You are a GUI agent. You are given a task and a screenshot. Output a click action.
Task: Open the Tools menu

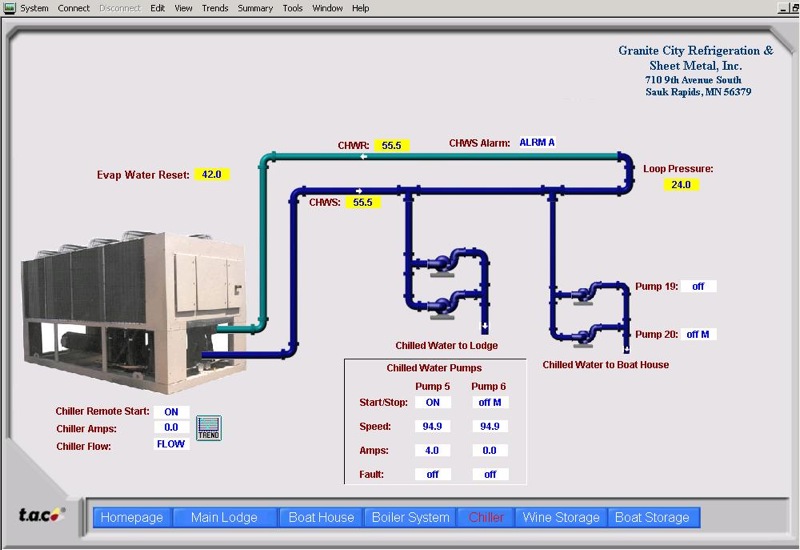292,8
